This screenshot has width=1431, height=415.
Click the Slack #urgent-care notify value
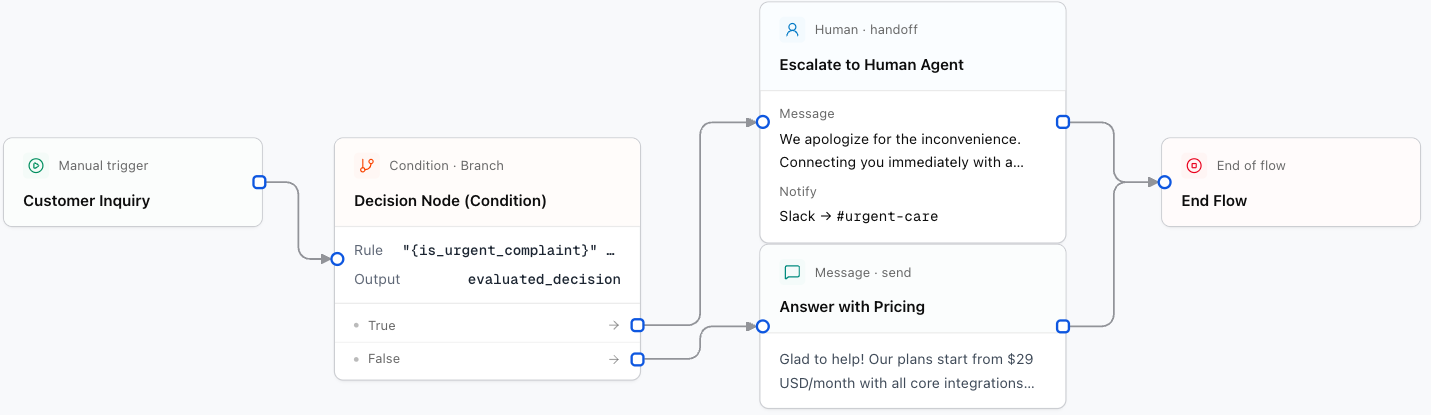(858, 216)
